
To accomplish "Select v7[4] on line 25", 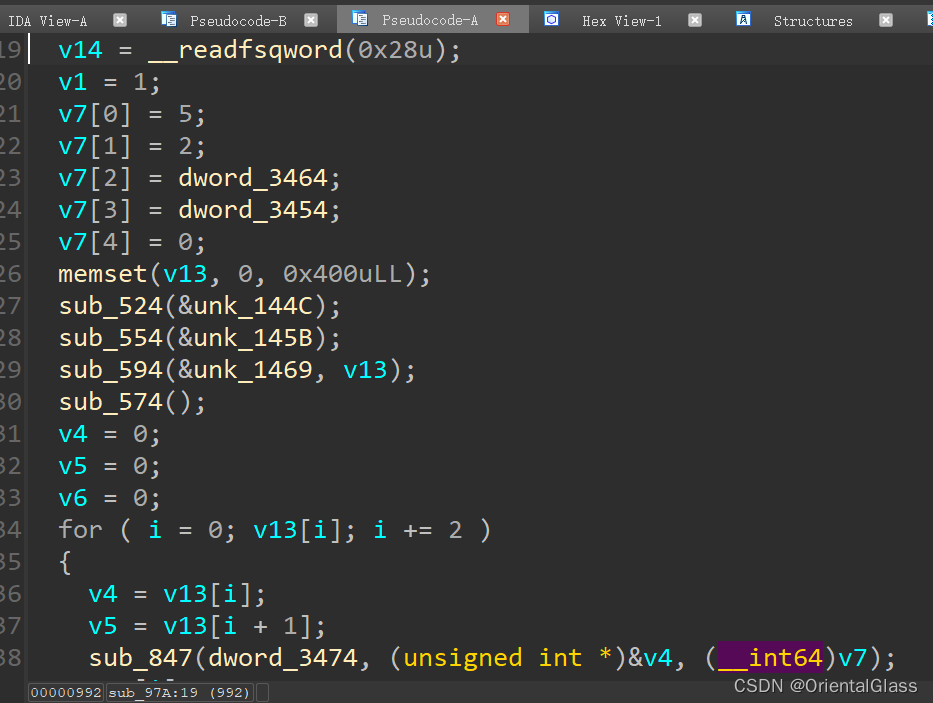I will click(95, 242).
